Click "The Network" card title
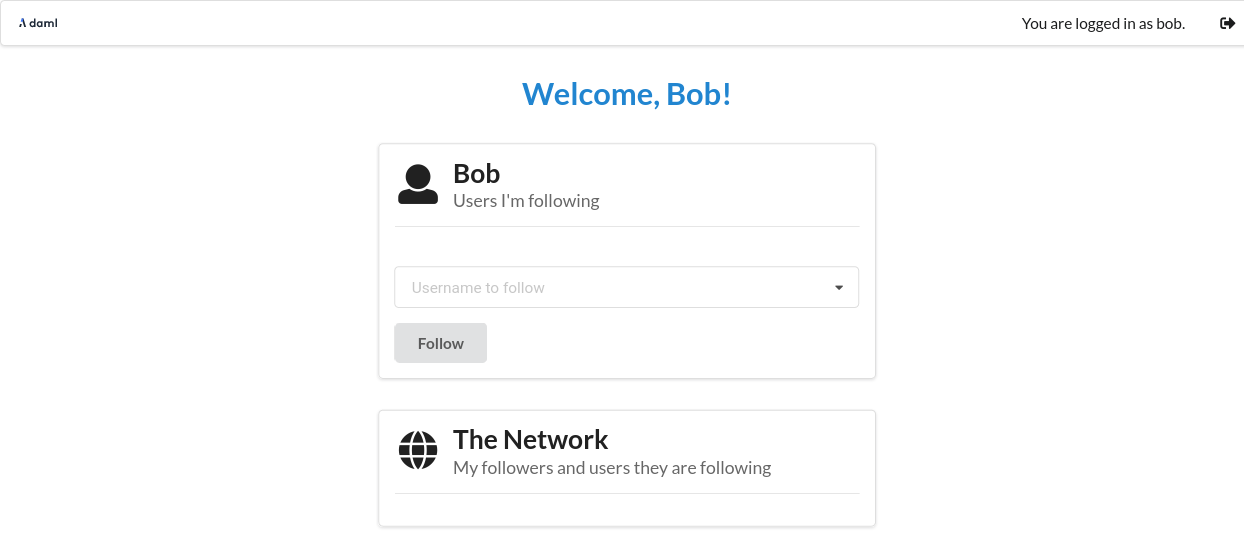This screenshot has height=537, width=1244. click(x=530, y=439)
